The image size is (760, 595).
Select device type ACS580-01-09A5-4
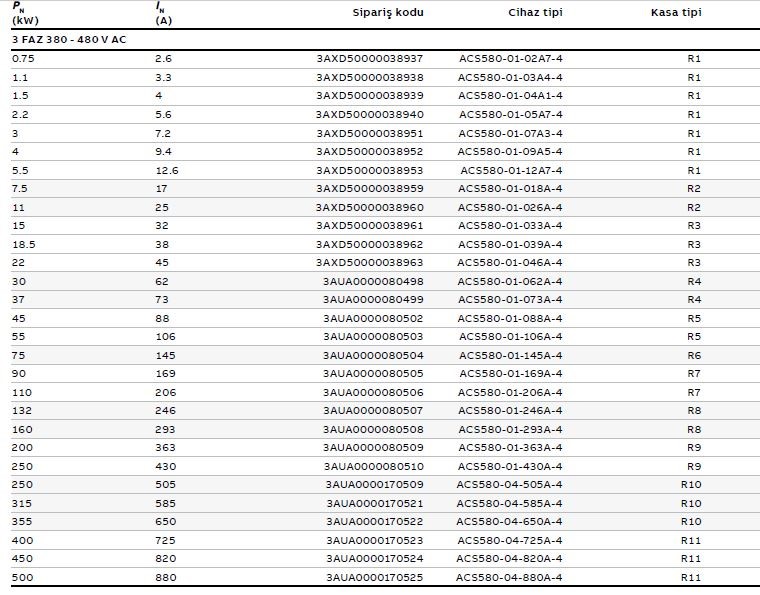click(510, 152)
